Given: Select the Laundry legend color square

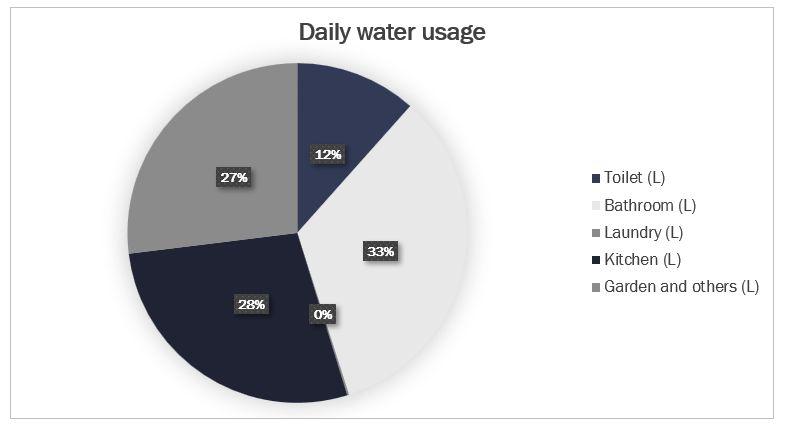Looking at the screenshot, I should (x=595, y=233).
